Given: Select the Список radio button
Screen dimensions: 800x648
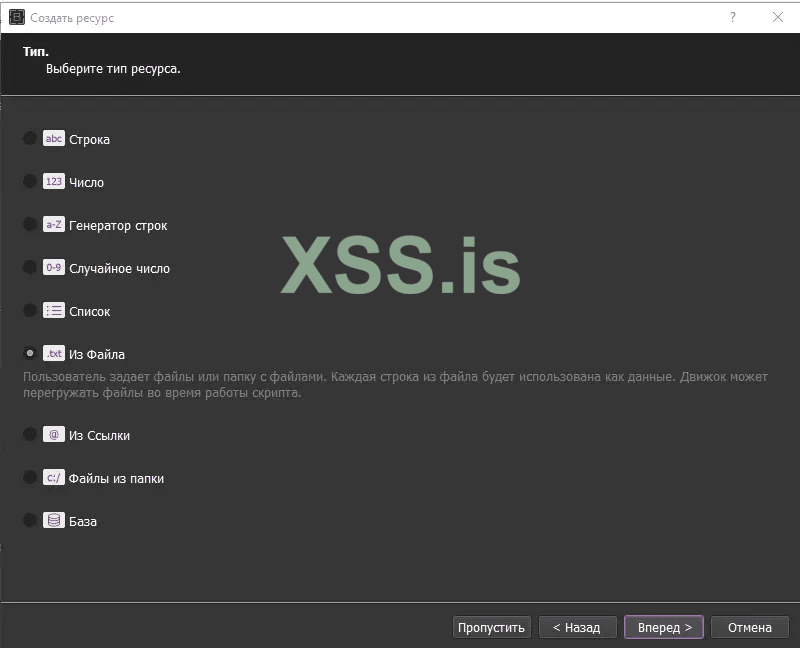Looking at the screenshot, I should coord(30,310).
